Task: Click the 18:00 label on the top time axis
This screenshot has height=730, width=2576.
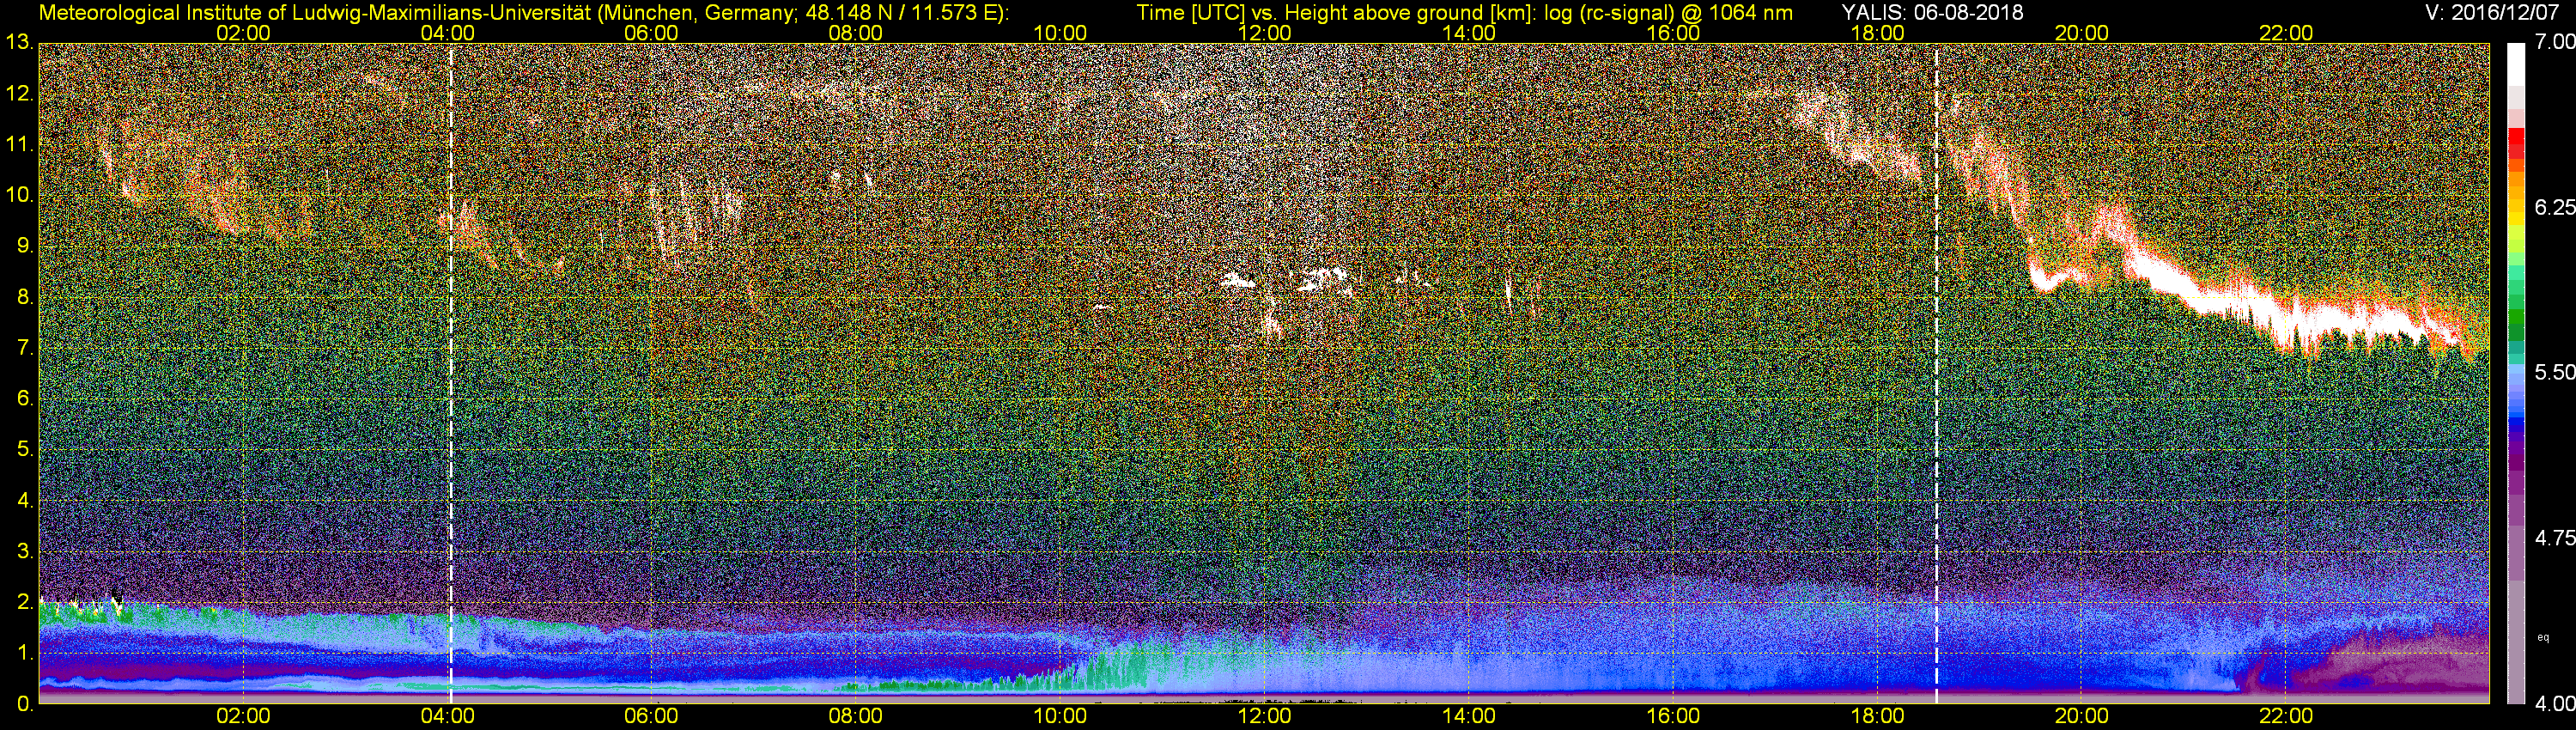Action: click(x=1877, y=33)
